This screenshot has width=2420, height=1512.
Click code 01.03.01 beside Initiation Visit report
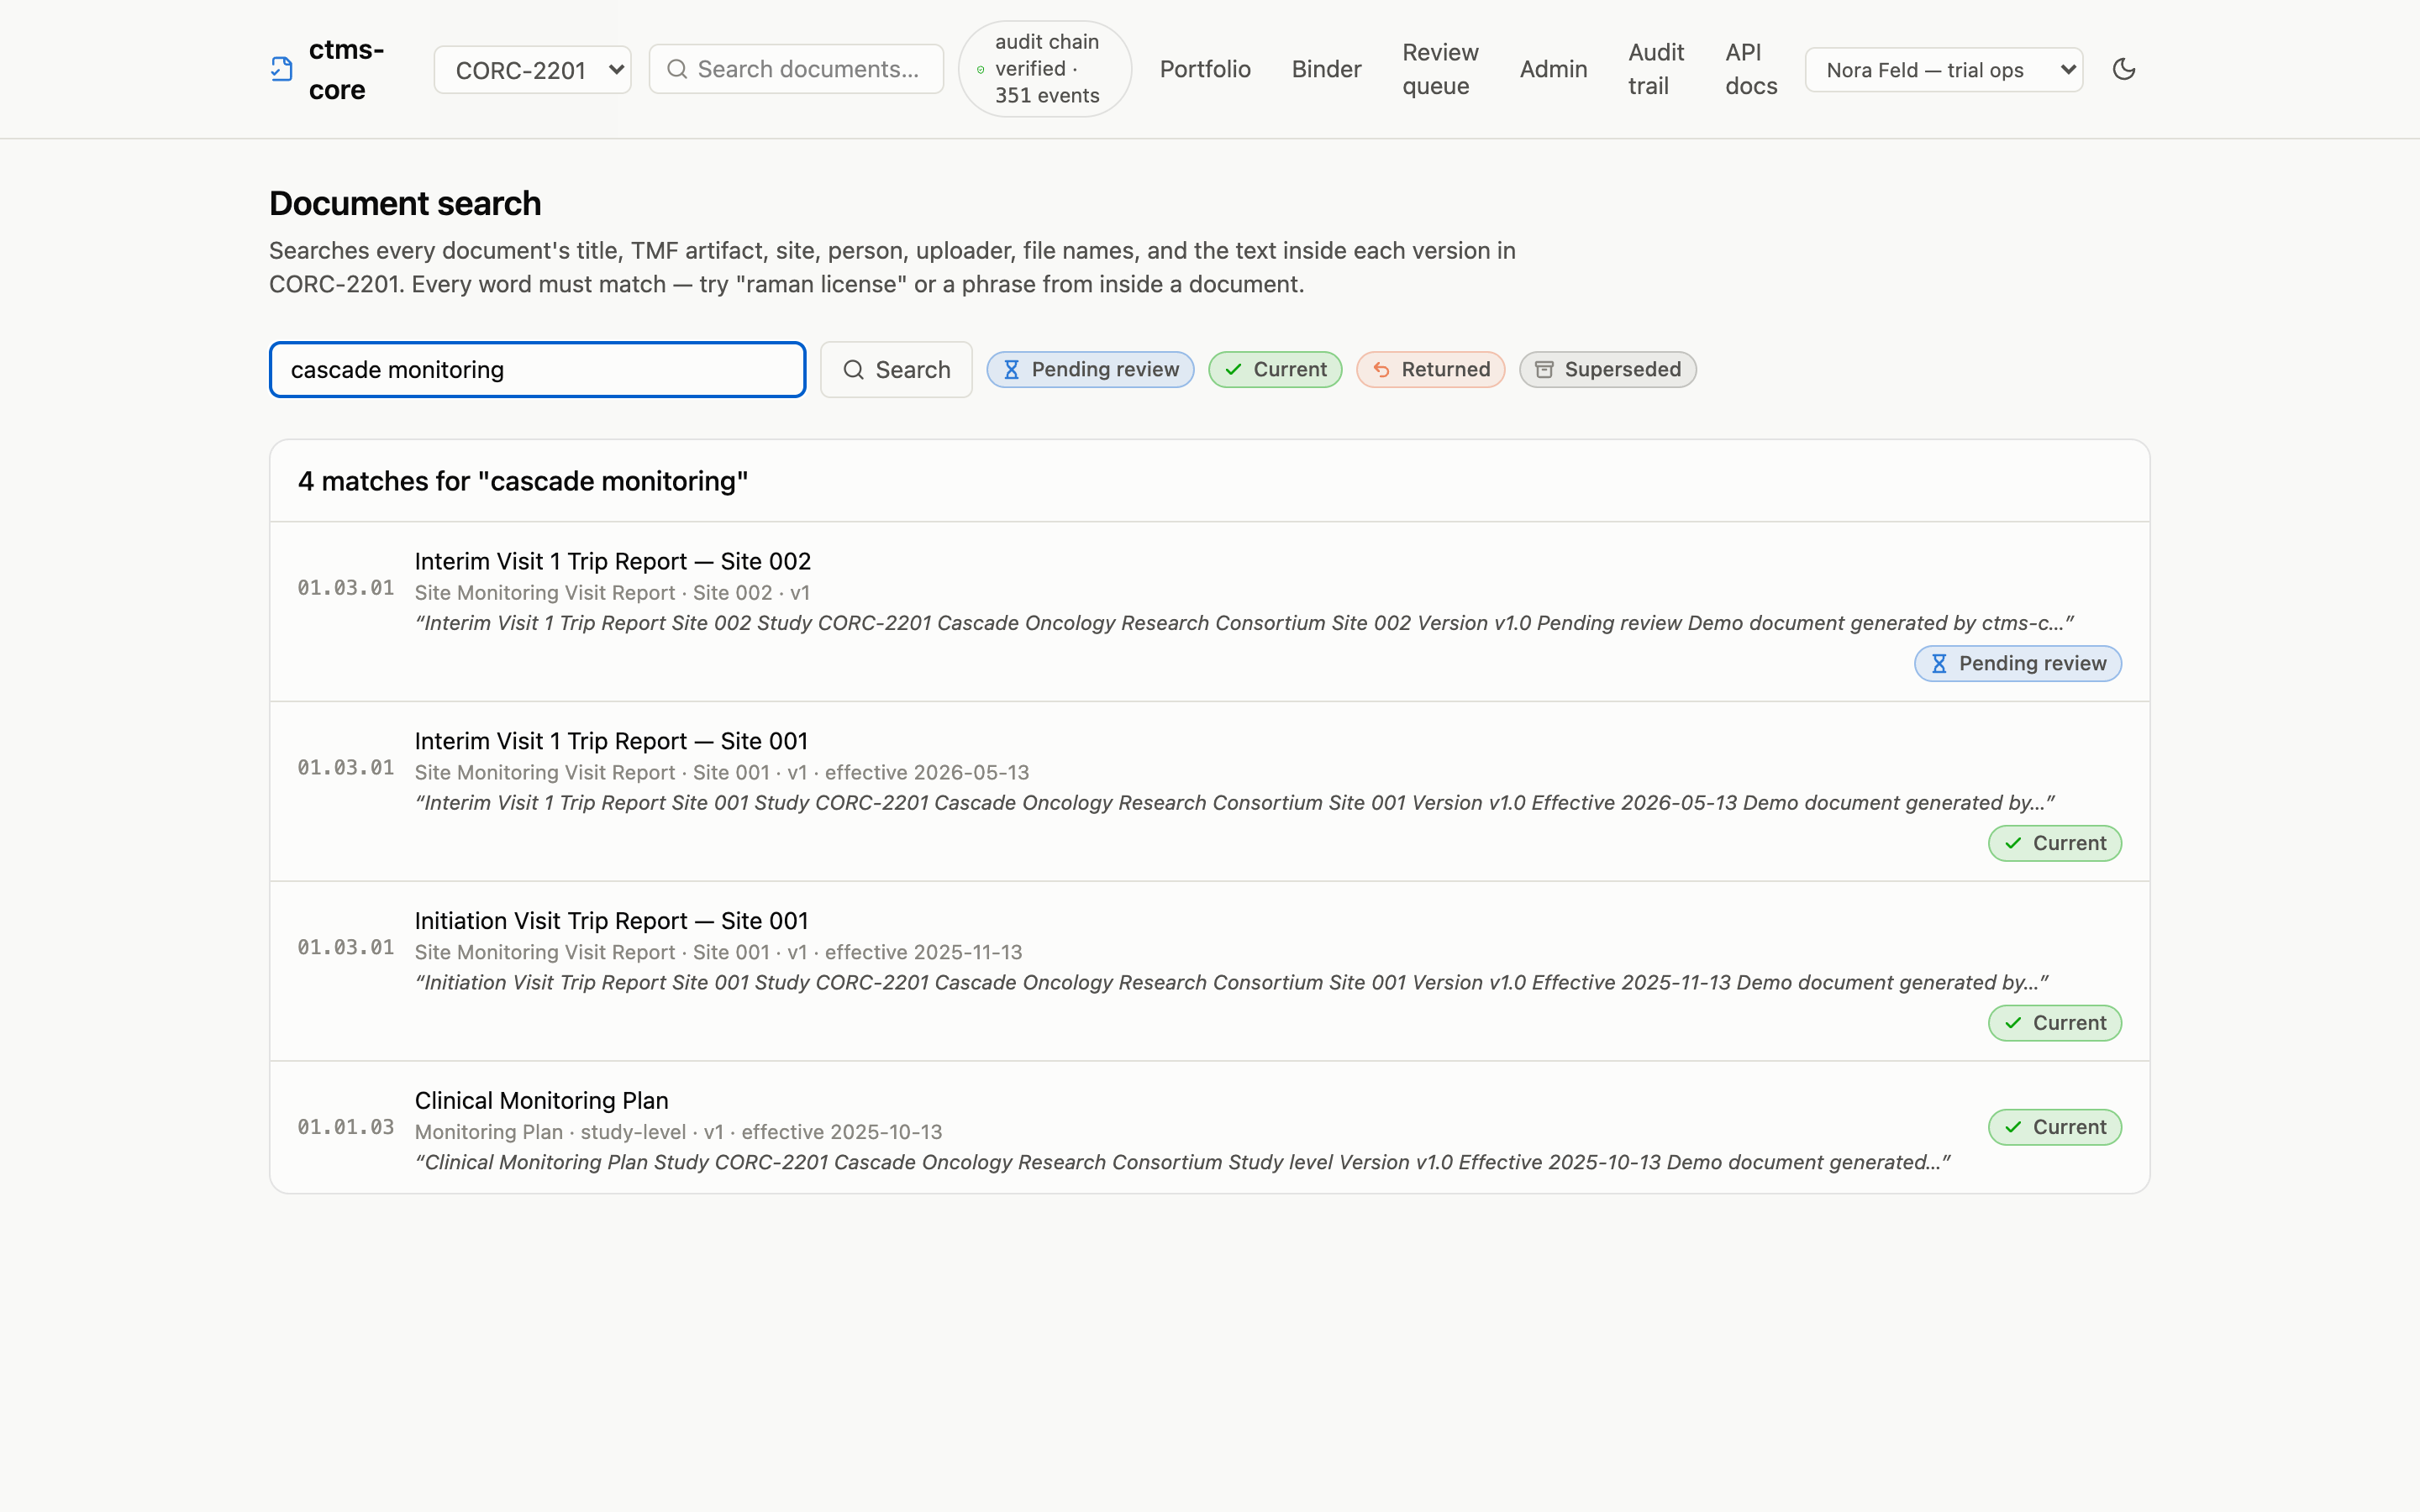pyautogui.click(x=345, y=947)
